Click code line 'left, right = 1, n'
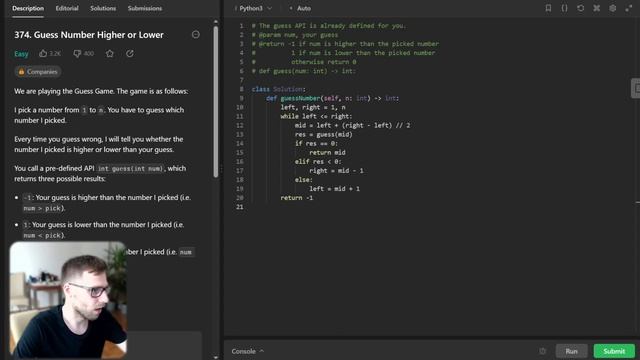Viewport: 640px width, 360px height. [x=313, y=107]
